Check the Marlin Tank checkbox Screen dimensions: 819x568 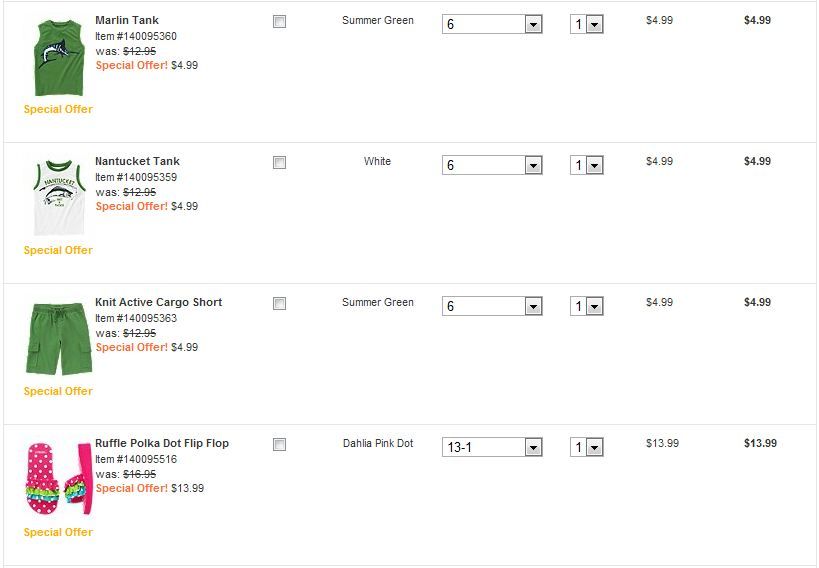pyautogui.click(x=280, y=21)
